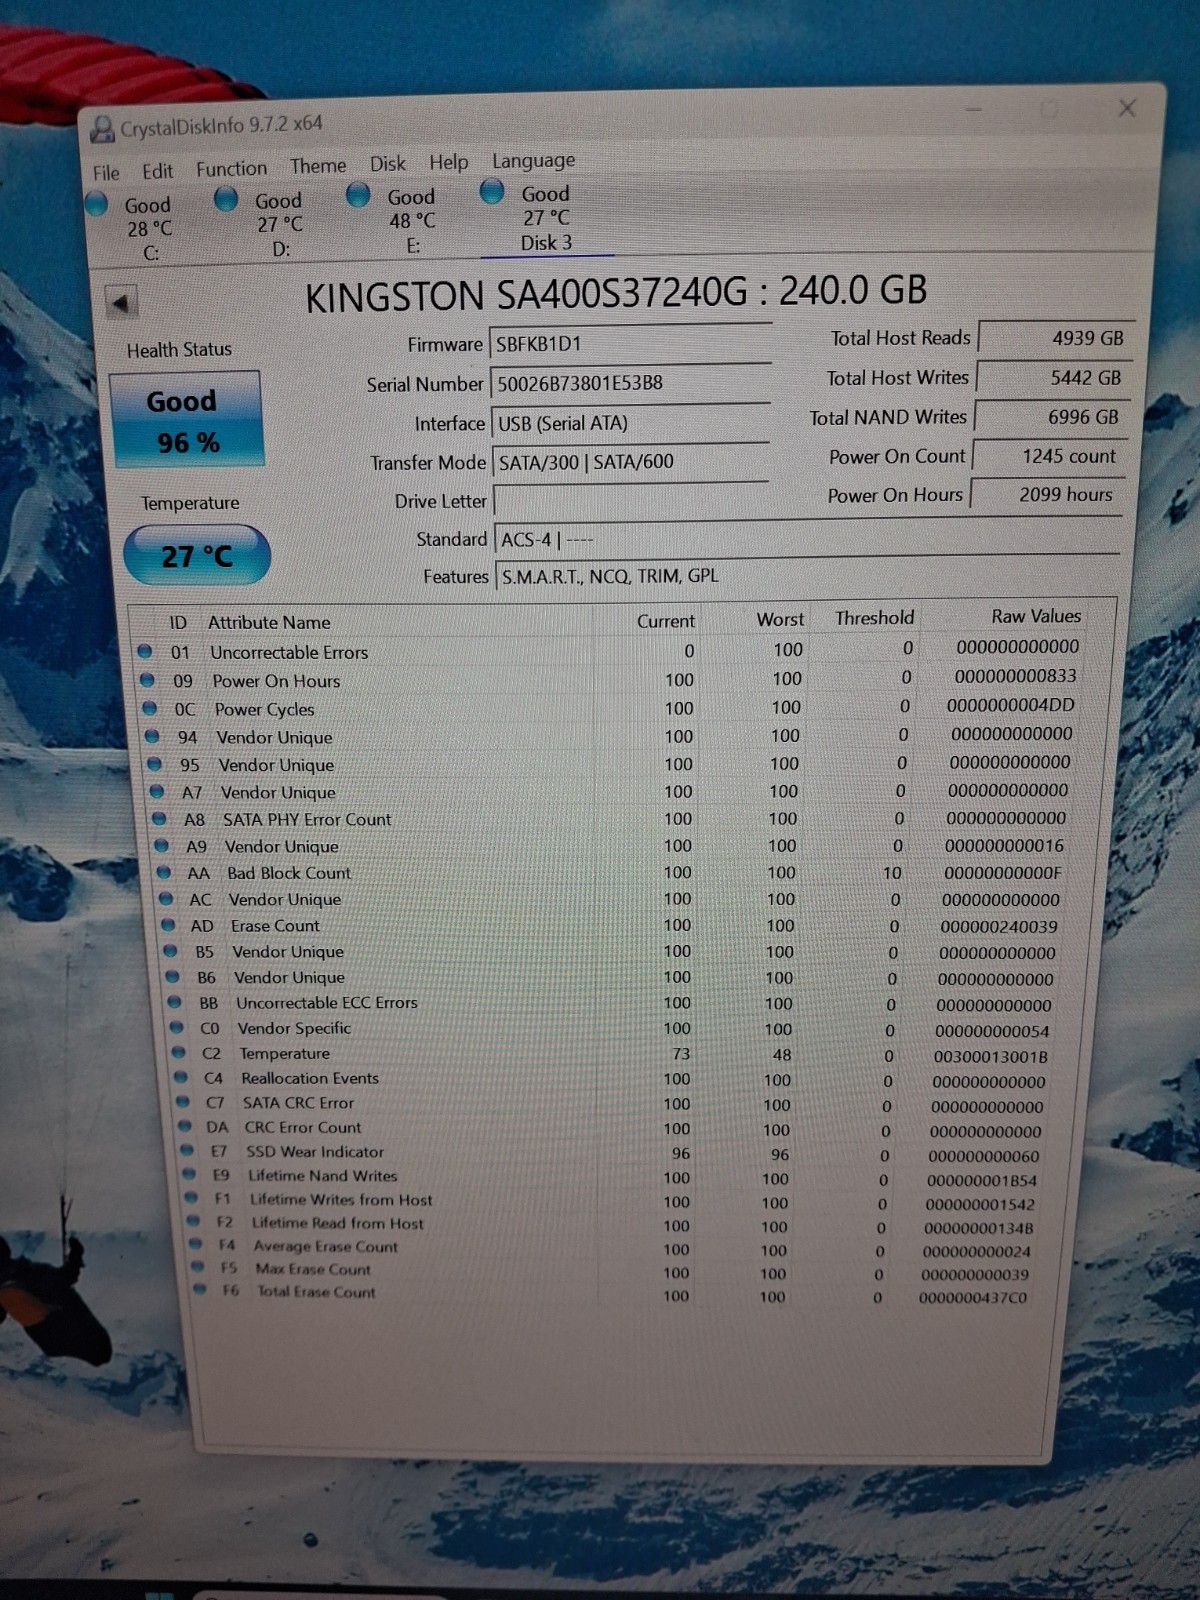The image size is (1200, 1600).
Task: Click the CrystalDiskInfo title bar icon
Action: [102, 129]
